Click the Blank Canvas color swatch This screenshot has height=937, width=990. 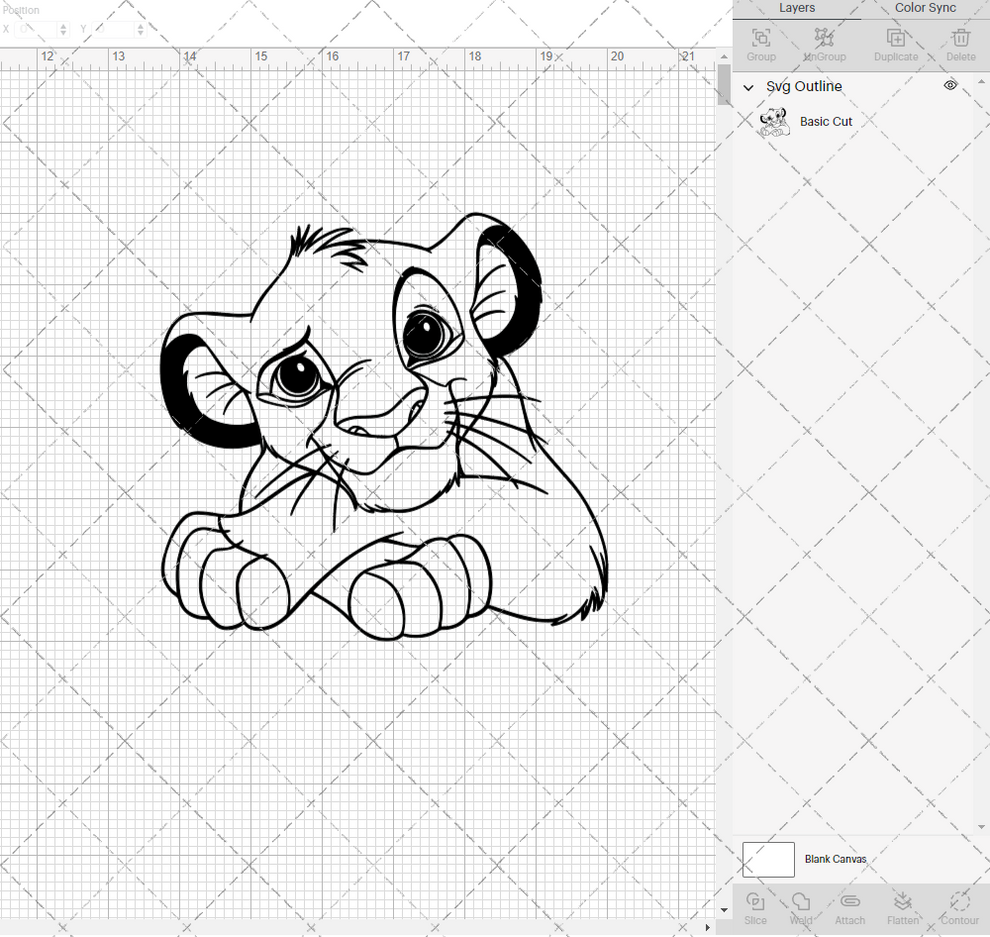[x=768, y=859]
